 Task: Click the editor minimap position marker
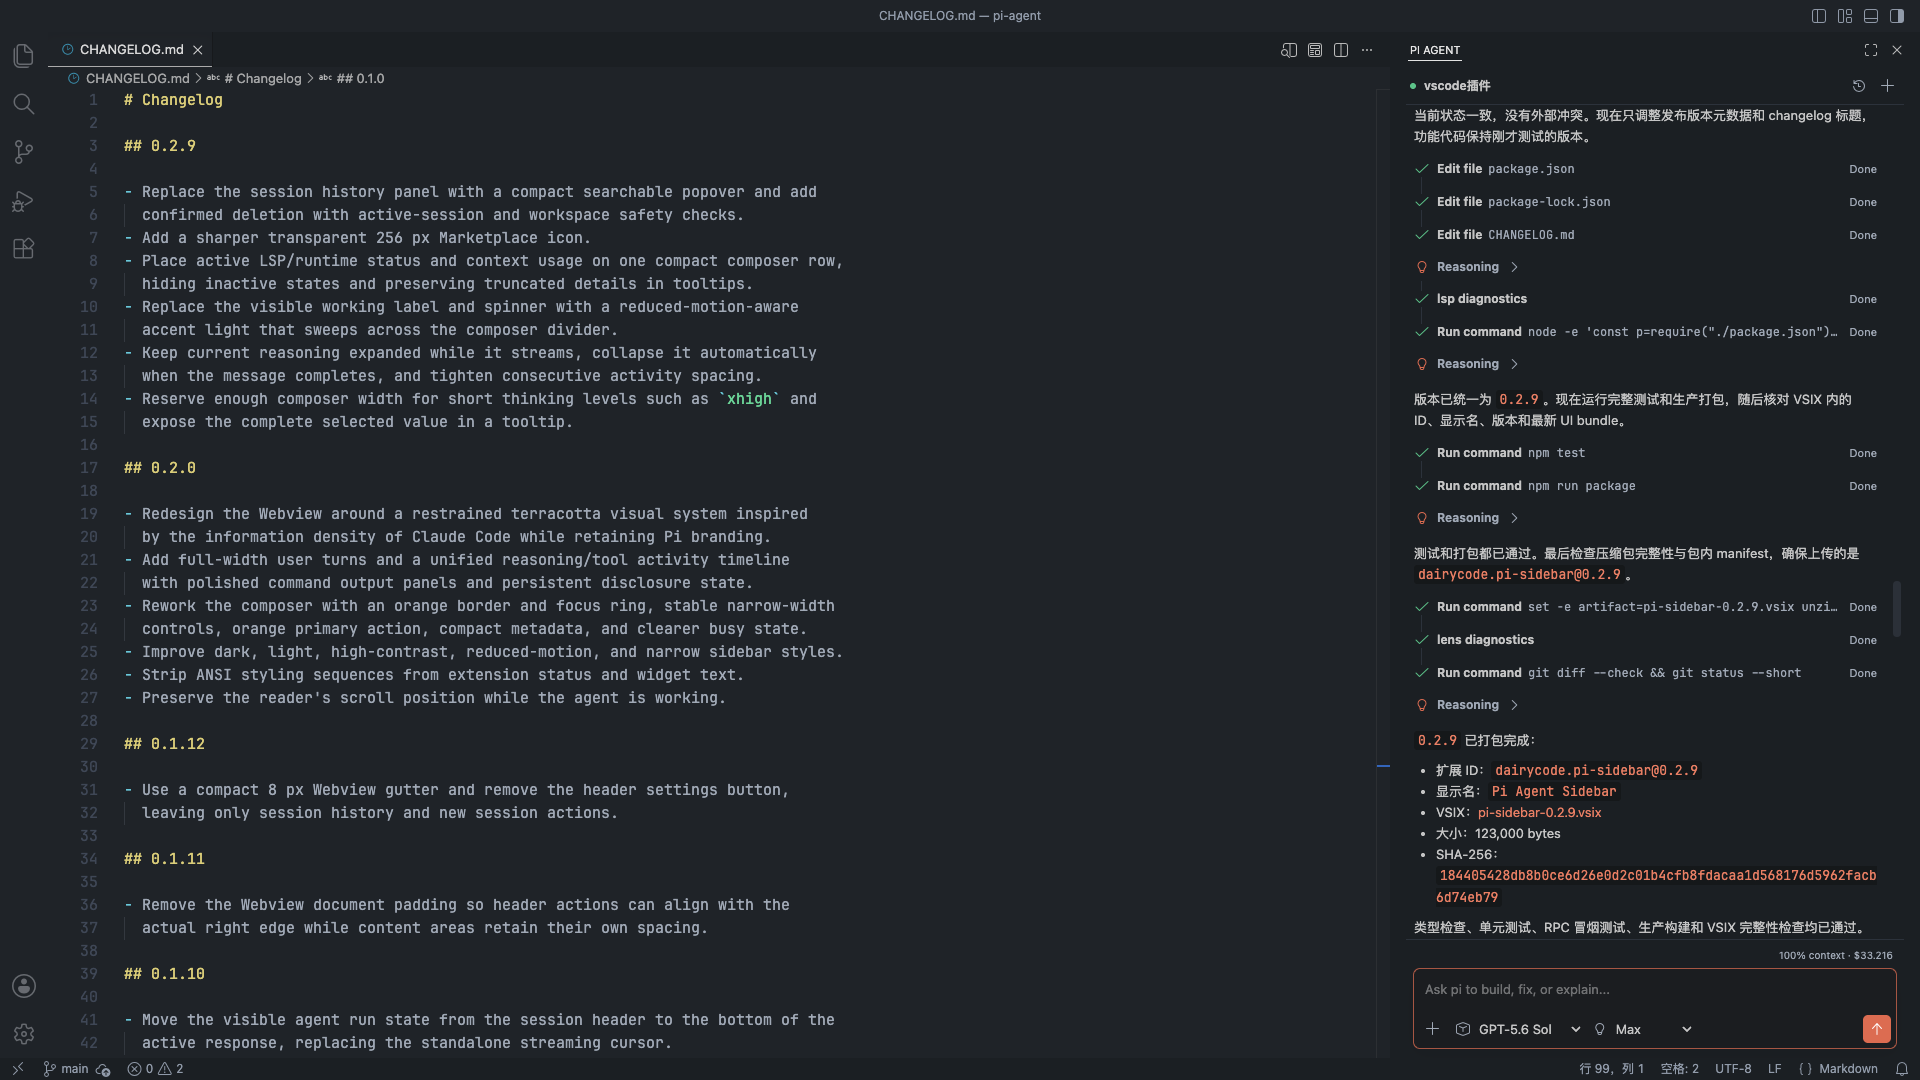[x=1383, y=766]
